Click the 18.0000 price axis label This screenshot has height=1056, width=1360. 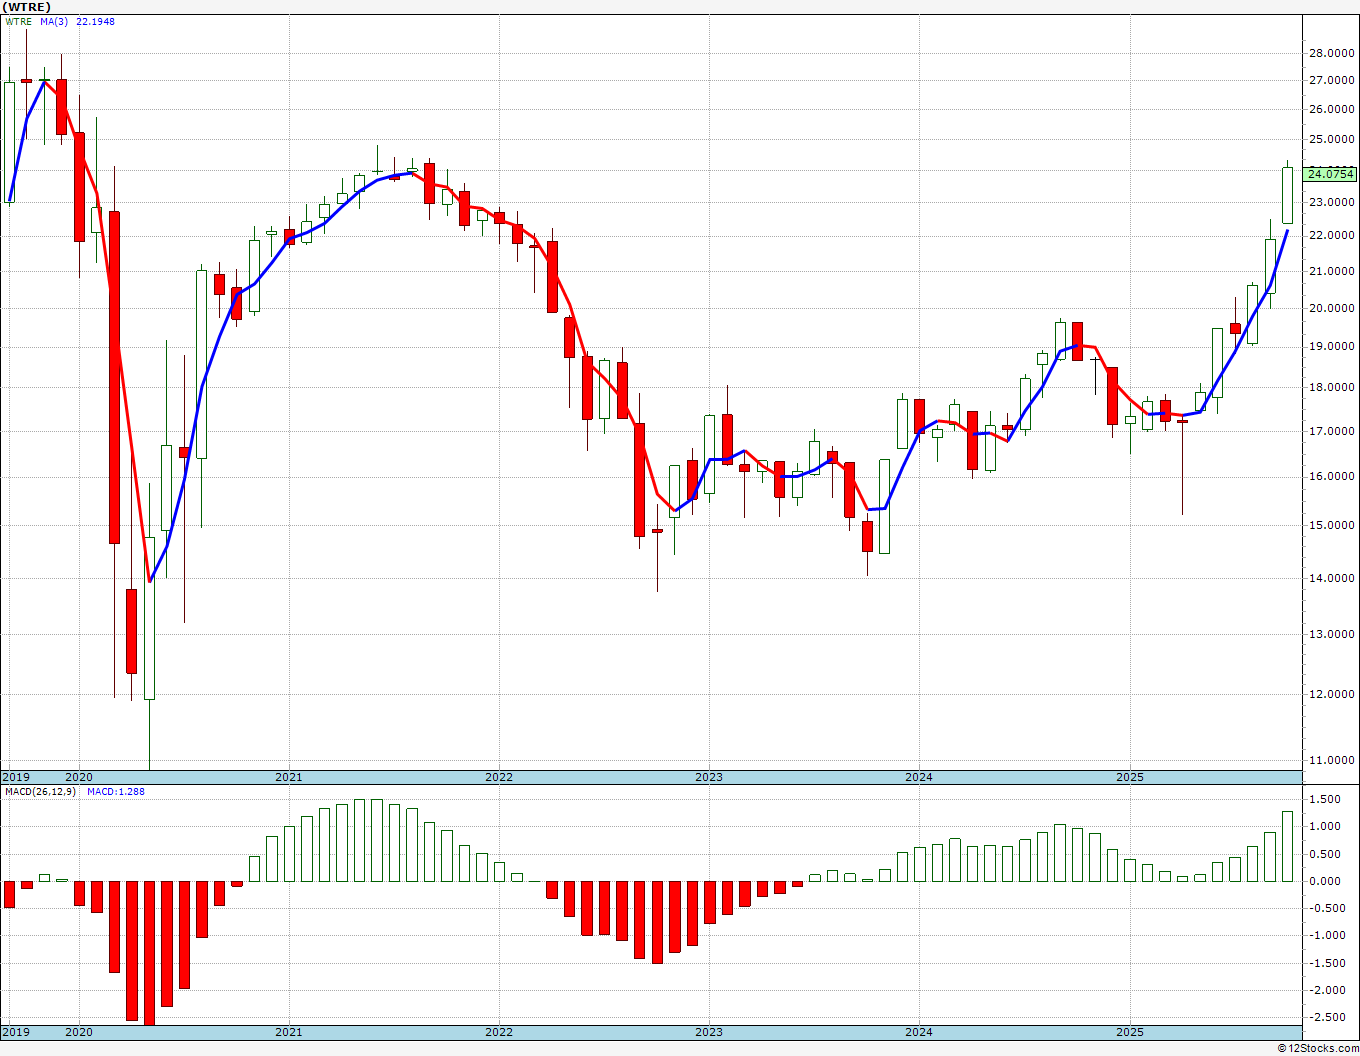(x=1331, y=388)
